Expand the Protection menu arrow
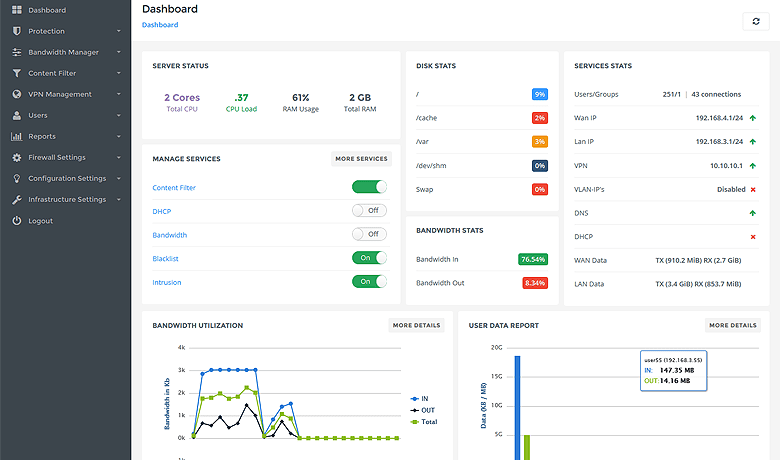Viewport: 780px width, 460px height. [119, 31]
